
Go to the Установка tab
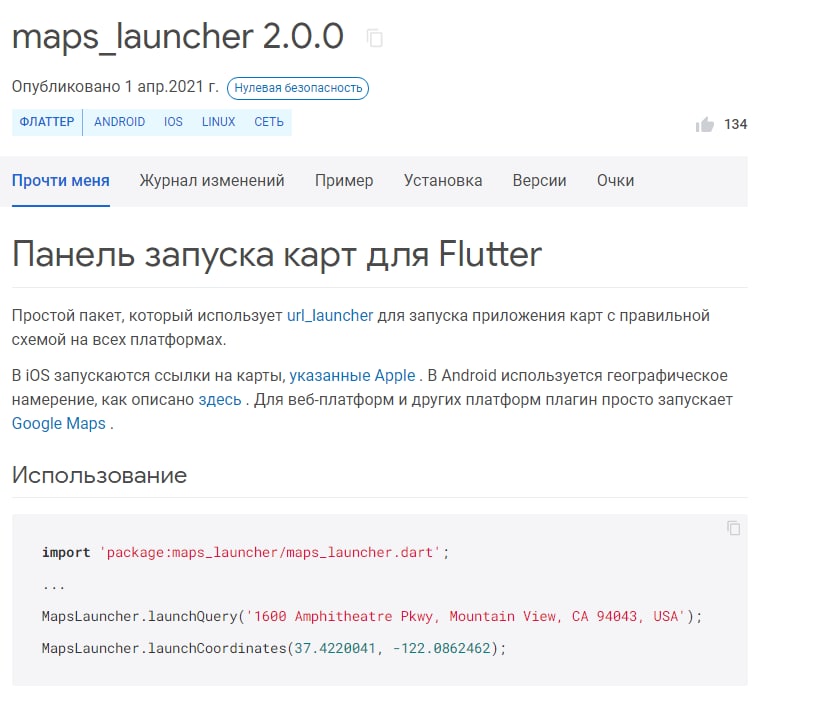coord(443,181)
